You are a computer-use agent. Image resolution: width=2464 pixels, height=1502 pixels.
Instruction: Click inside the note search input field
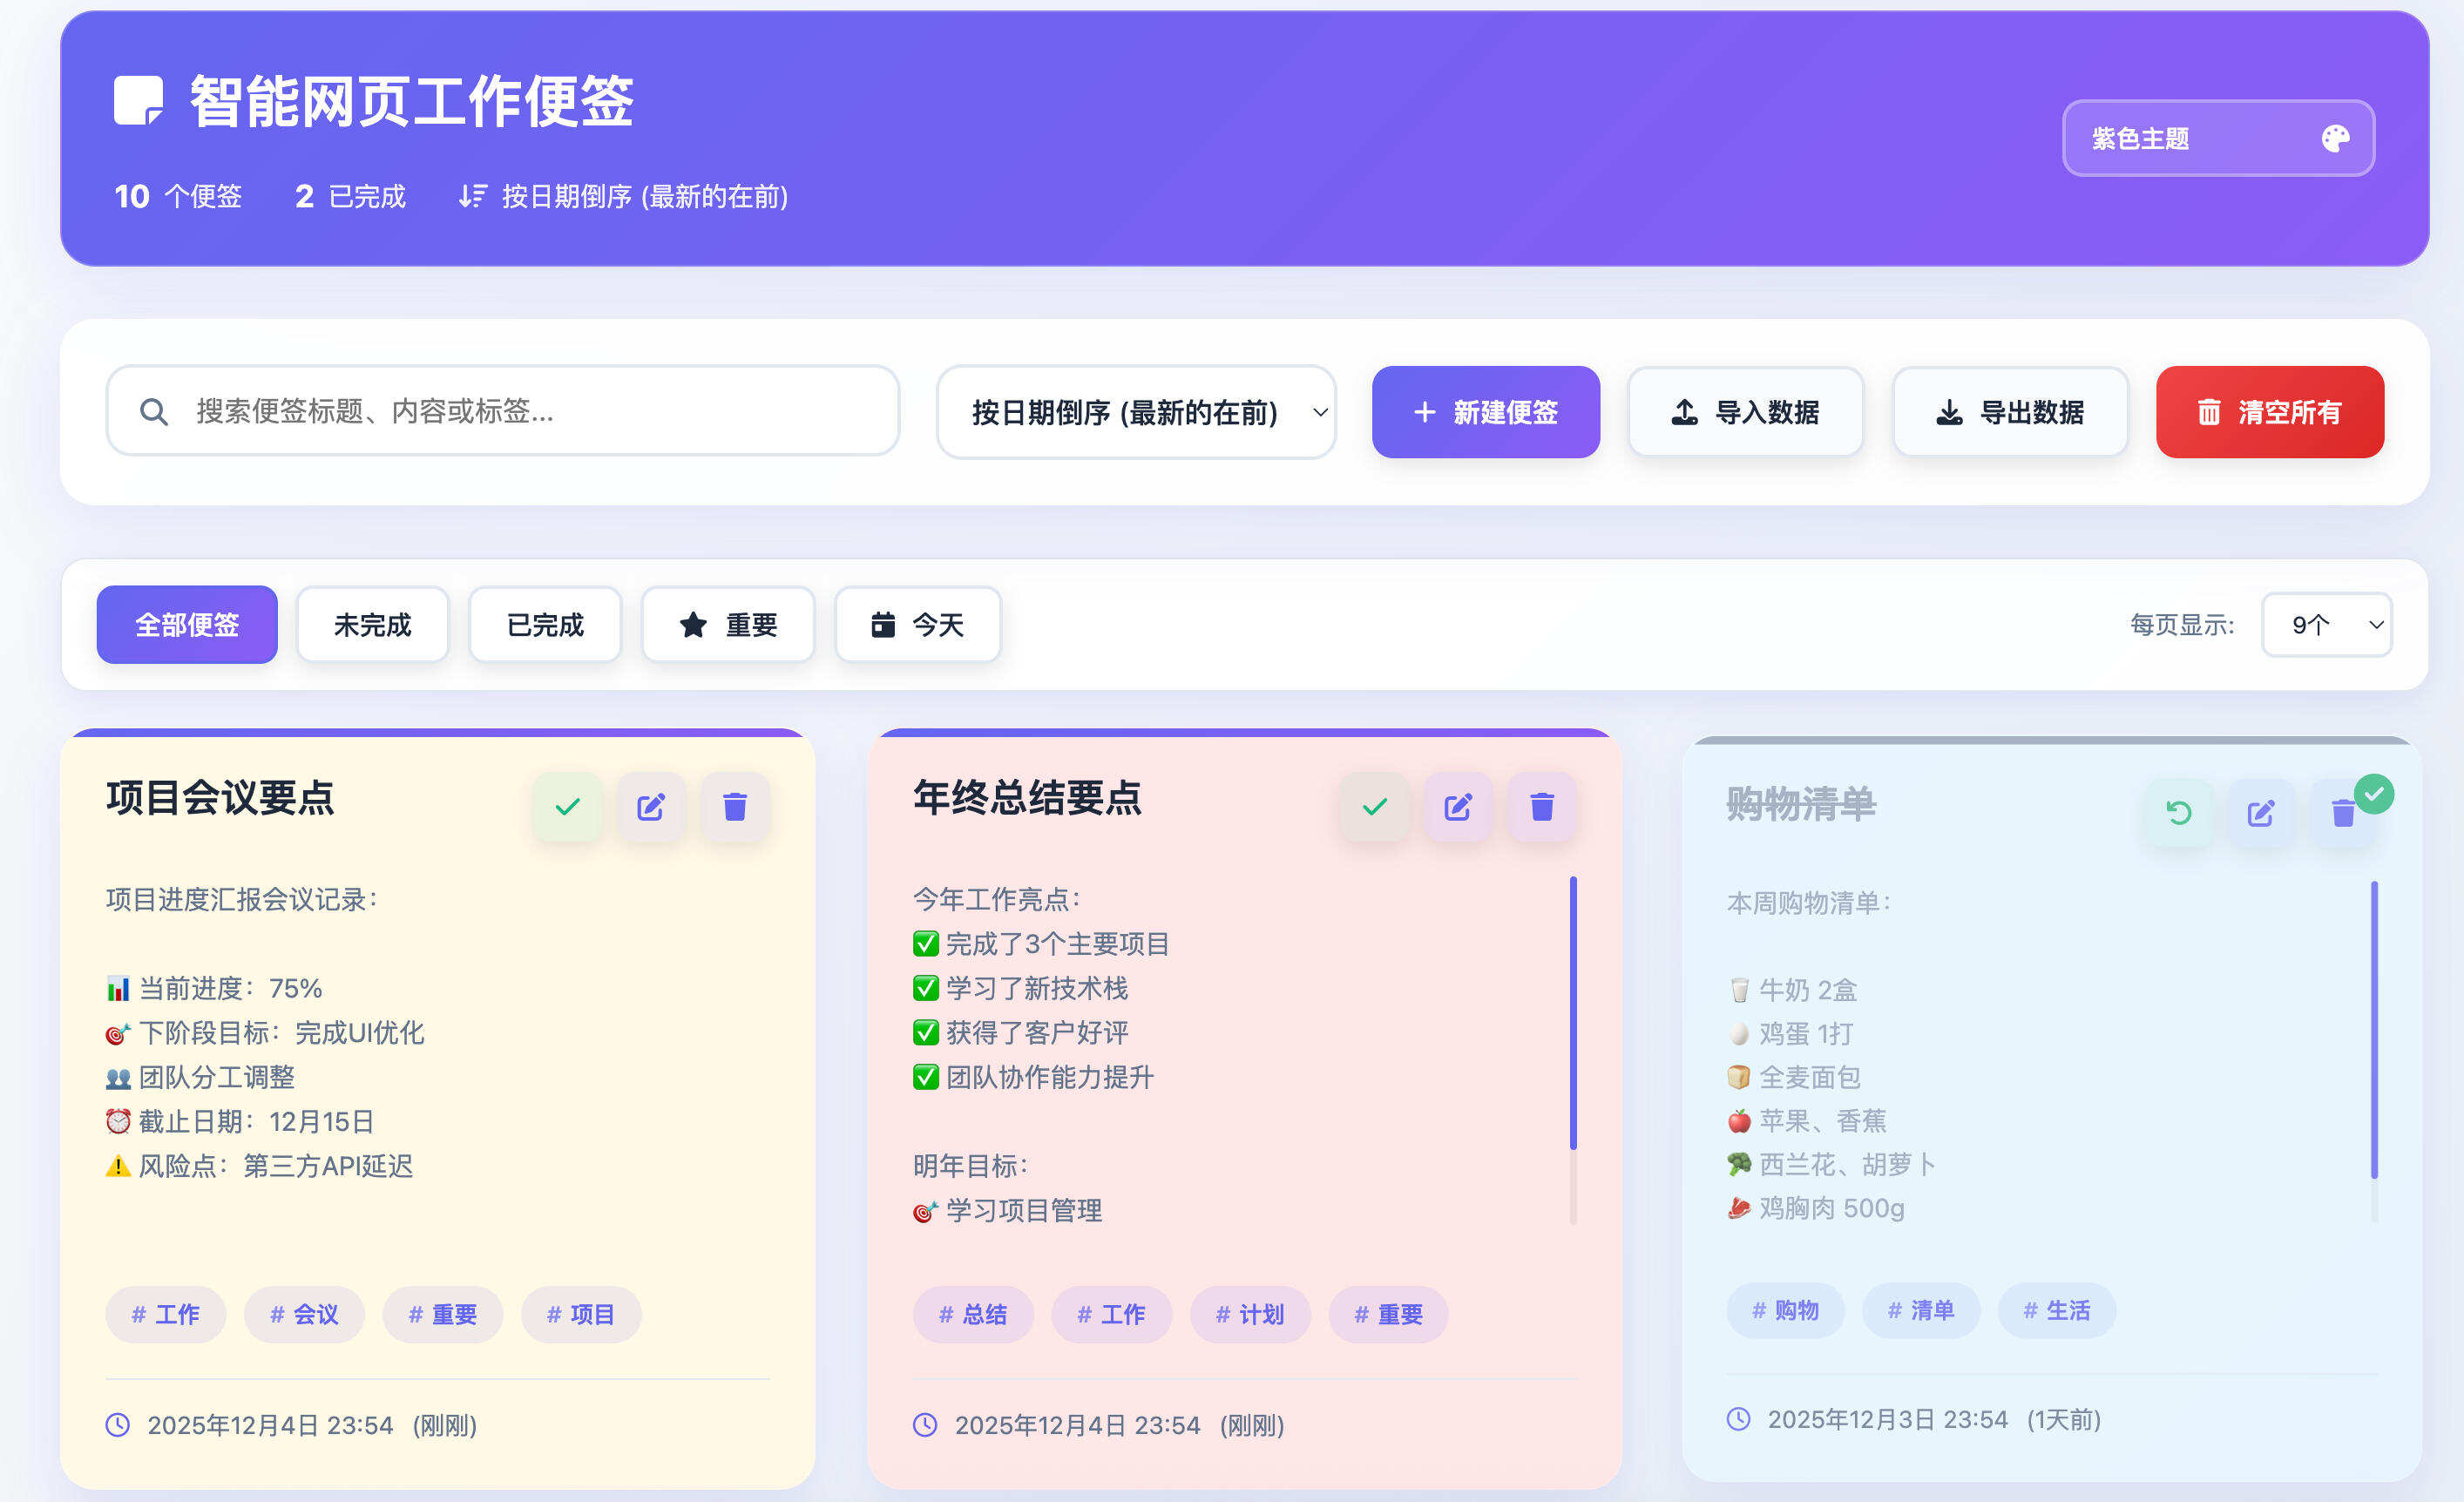(x=500, y=411)
